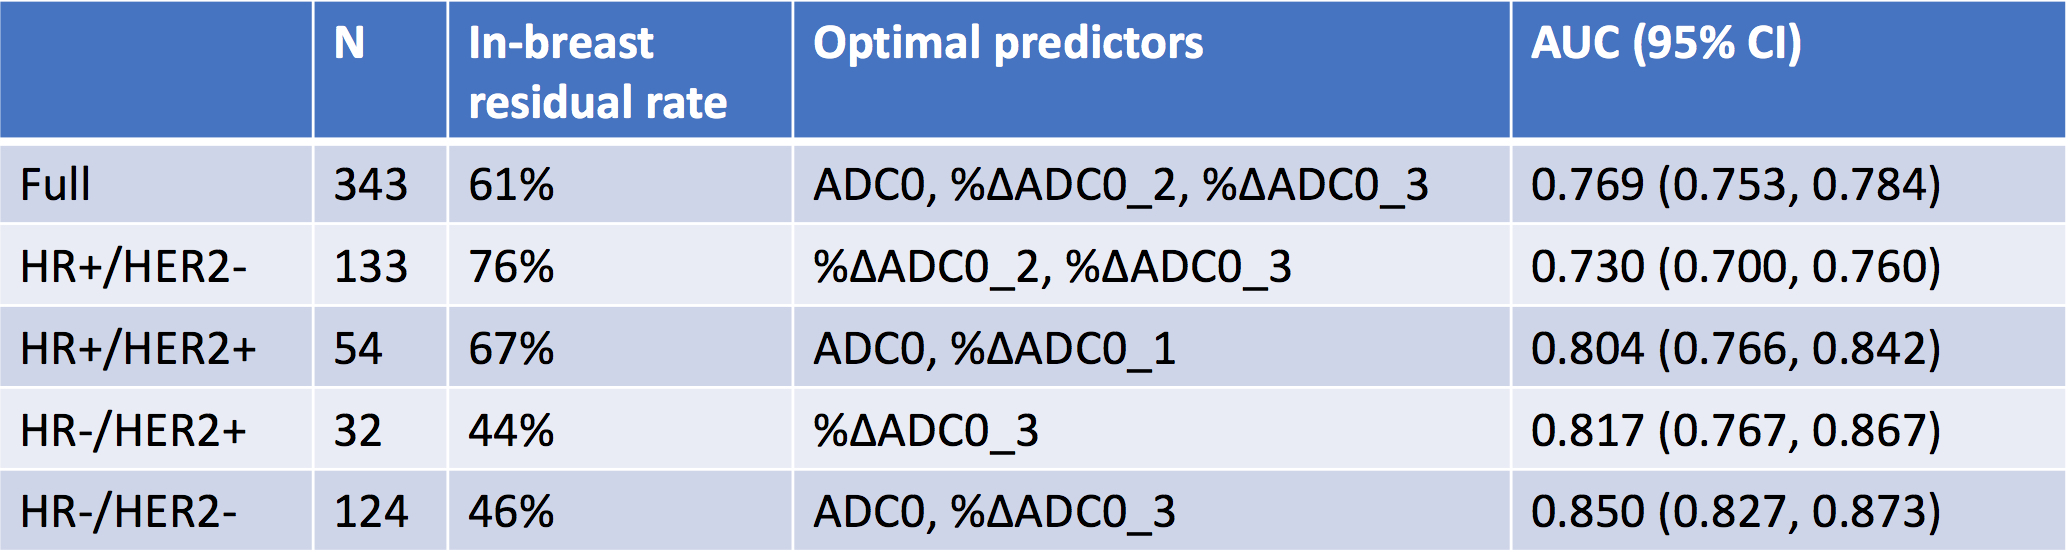
Task: Click the 'HR-/HER2+' row label
Action: (133, 431)
